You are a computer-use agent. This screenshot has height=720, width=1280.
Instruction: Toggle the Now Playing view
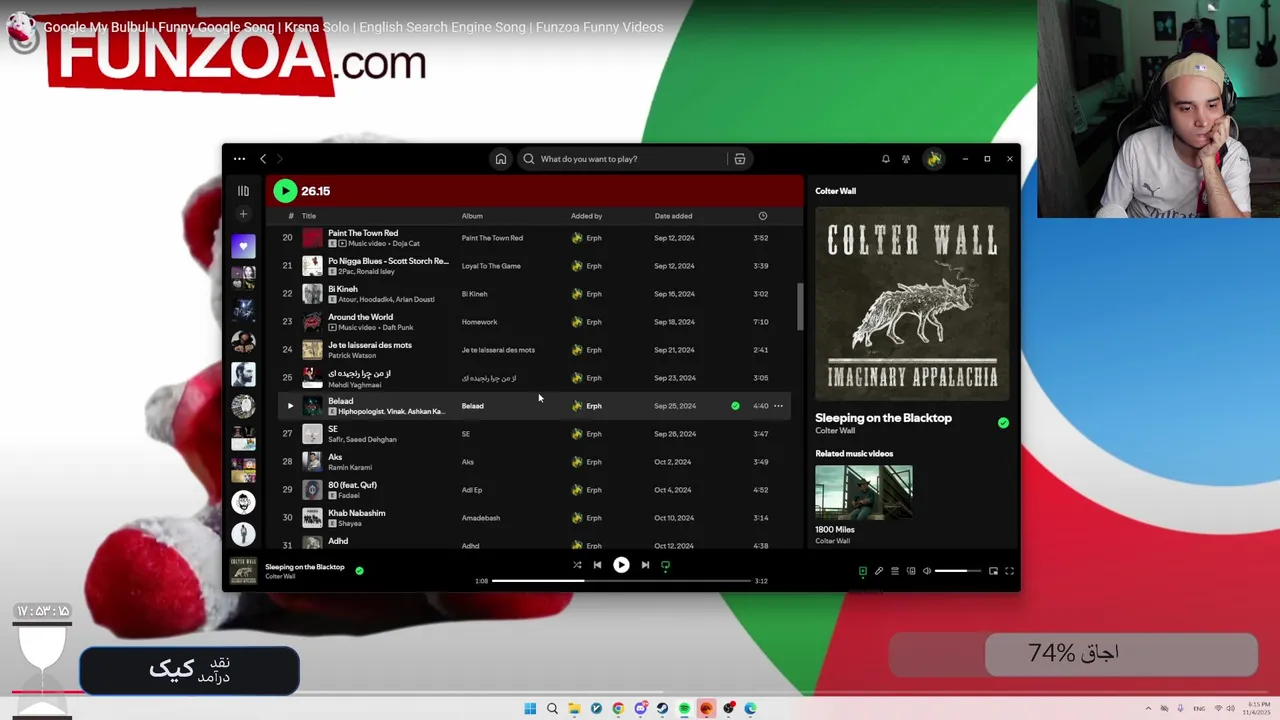click(863, 571)
